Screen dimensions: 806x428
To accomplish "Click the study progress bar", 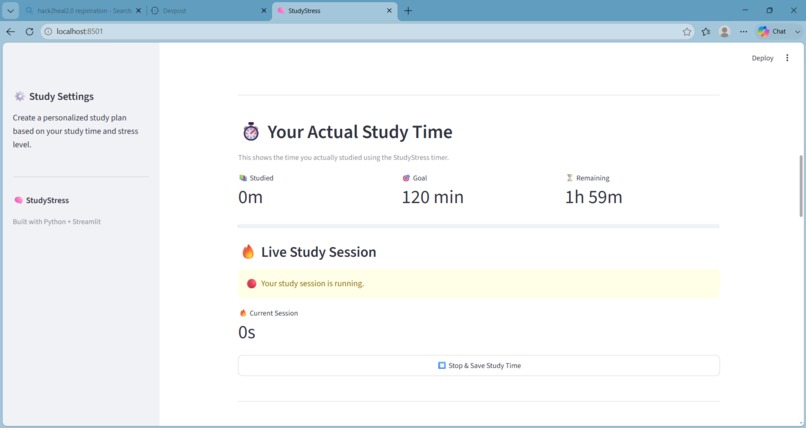I will tap(479, 226).
